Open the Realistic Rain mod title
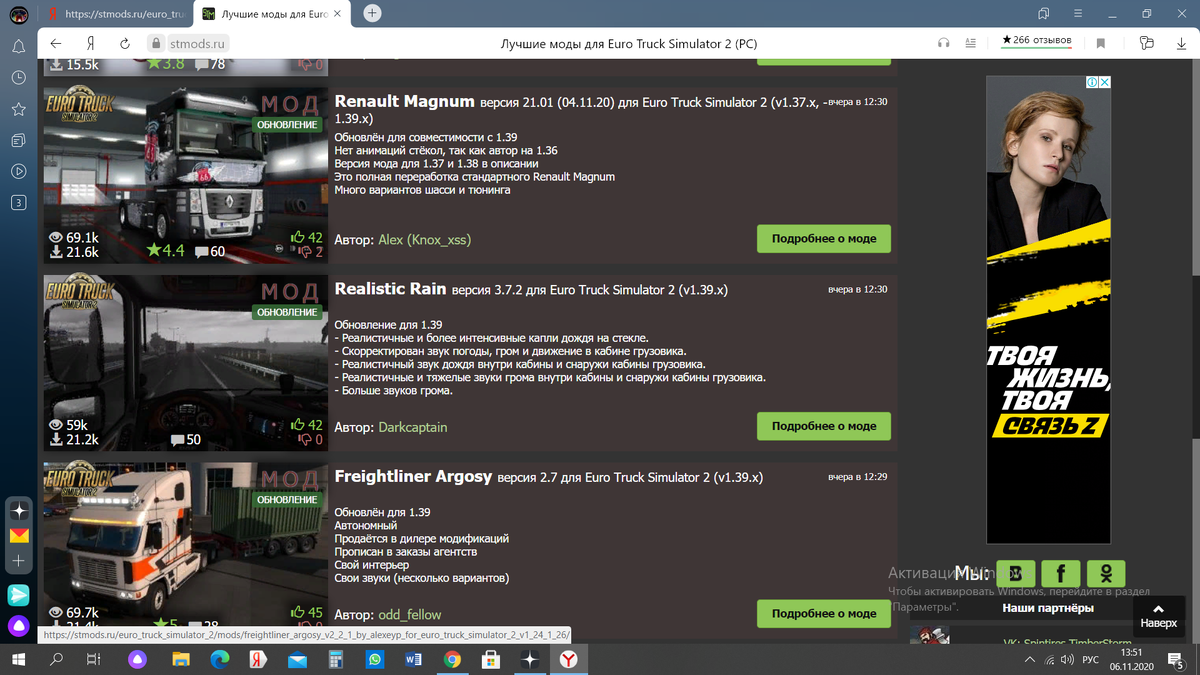The width and height of the screenshot is (1200, 675). pyautogui.click(x=390, y=288)
